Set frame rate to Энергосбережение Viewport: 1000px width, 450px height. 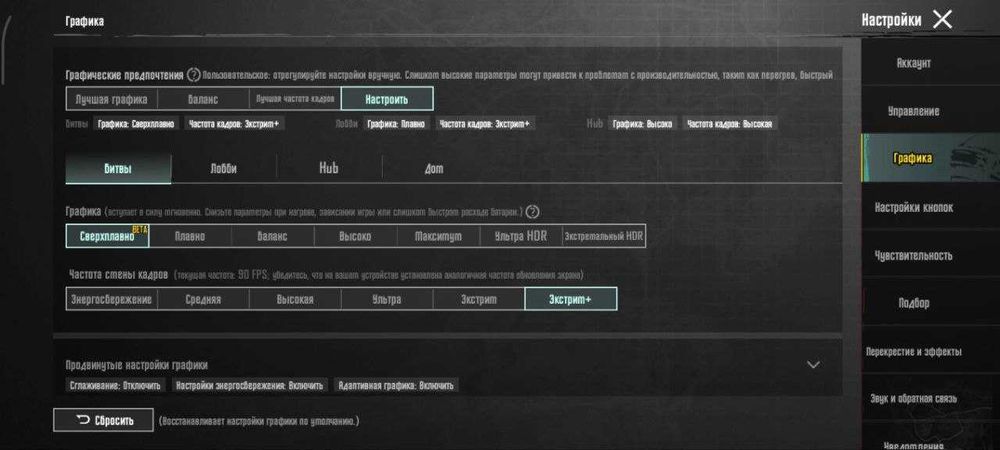pos(112,299)
